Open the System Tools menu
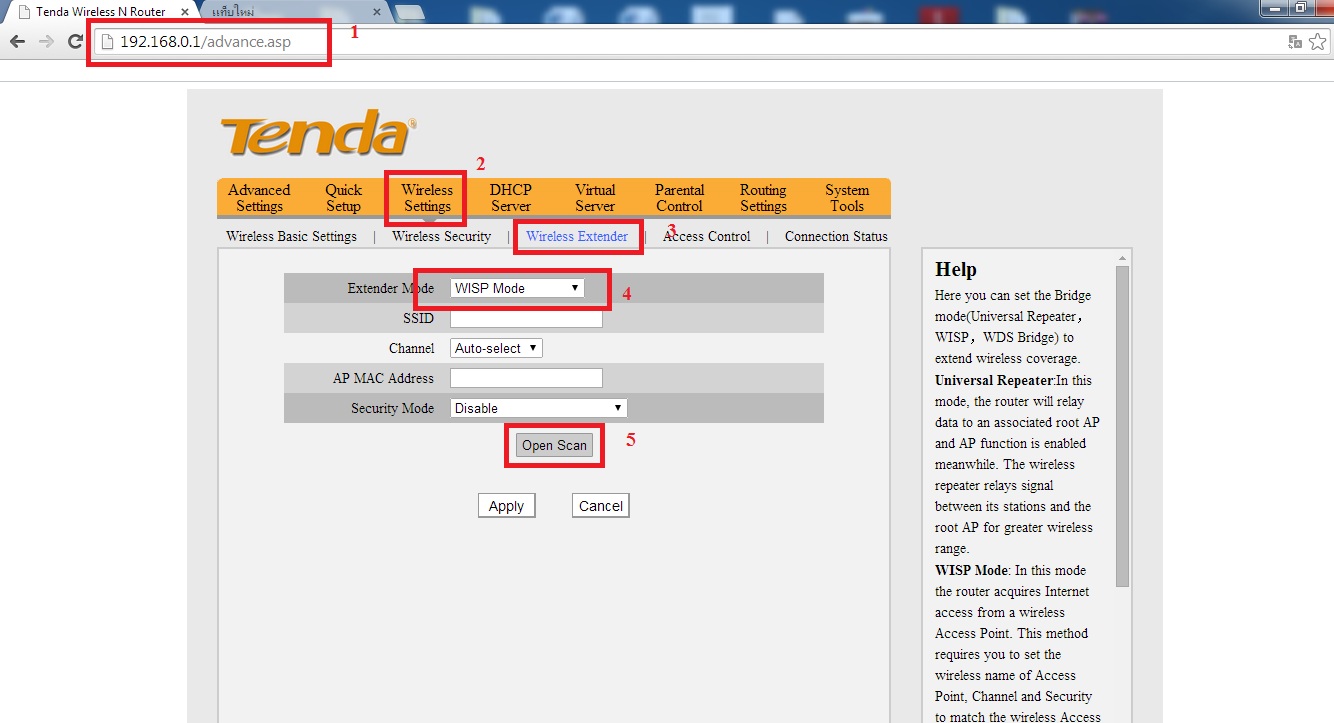 click(x=847, y=198)
